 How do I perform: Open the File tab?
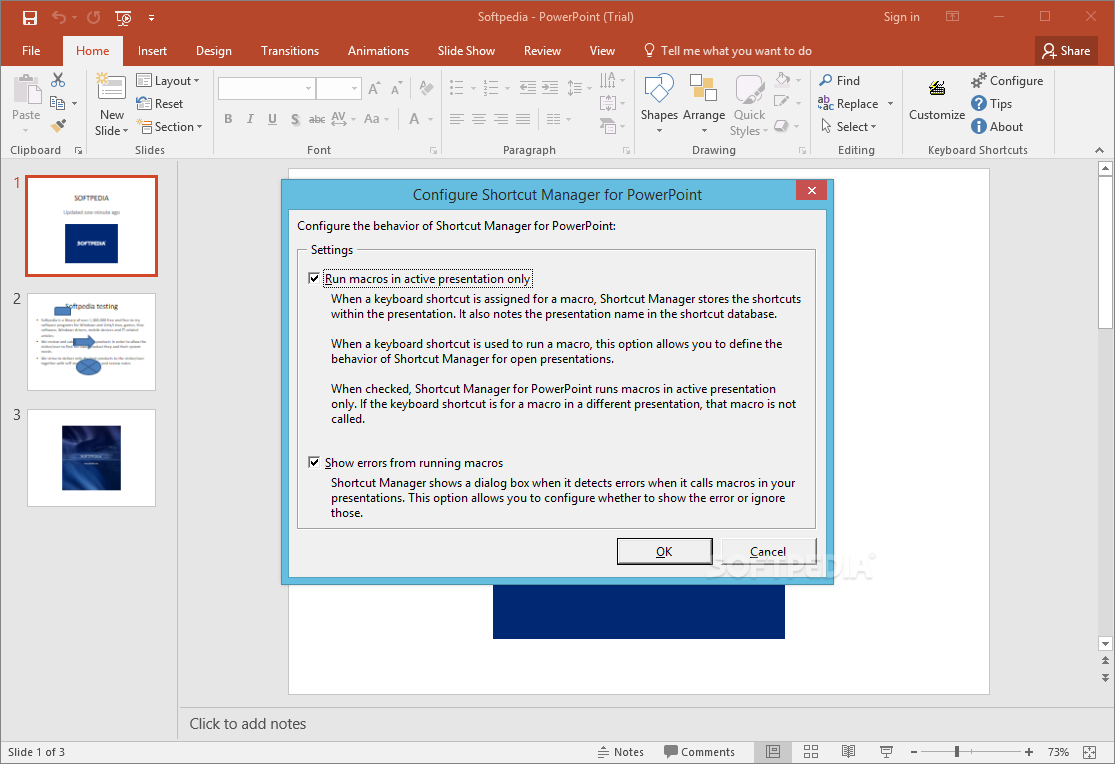point(31,51)
